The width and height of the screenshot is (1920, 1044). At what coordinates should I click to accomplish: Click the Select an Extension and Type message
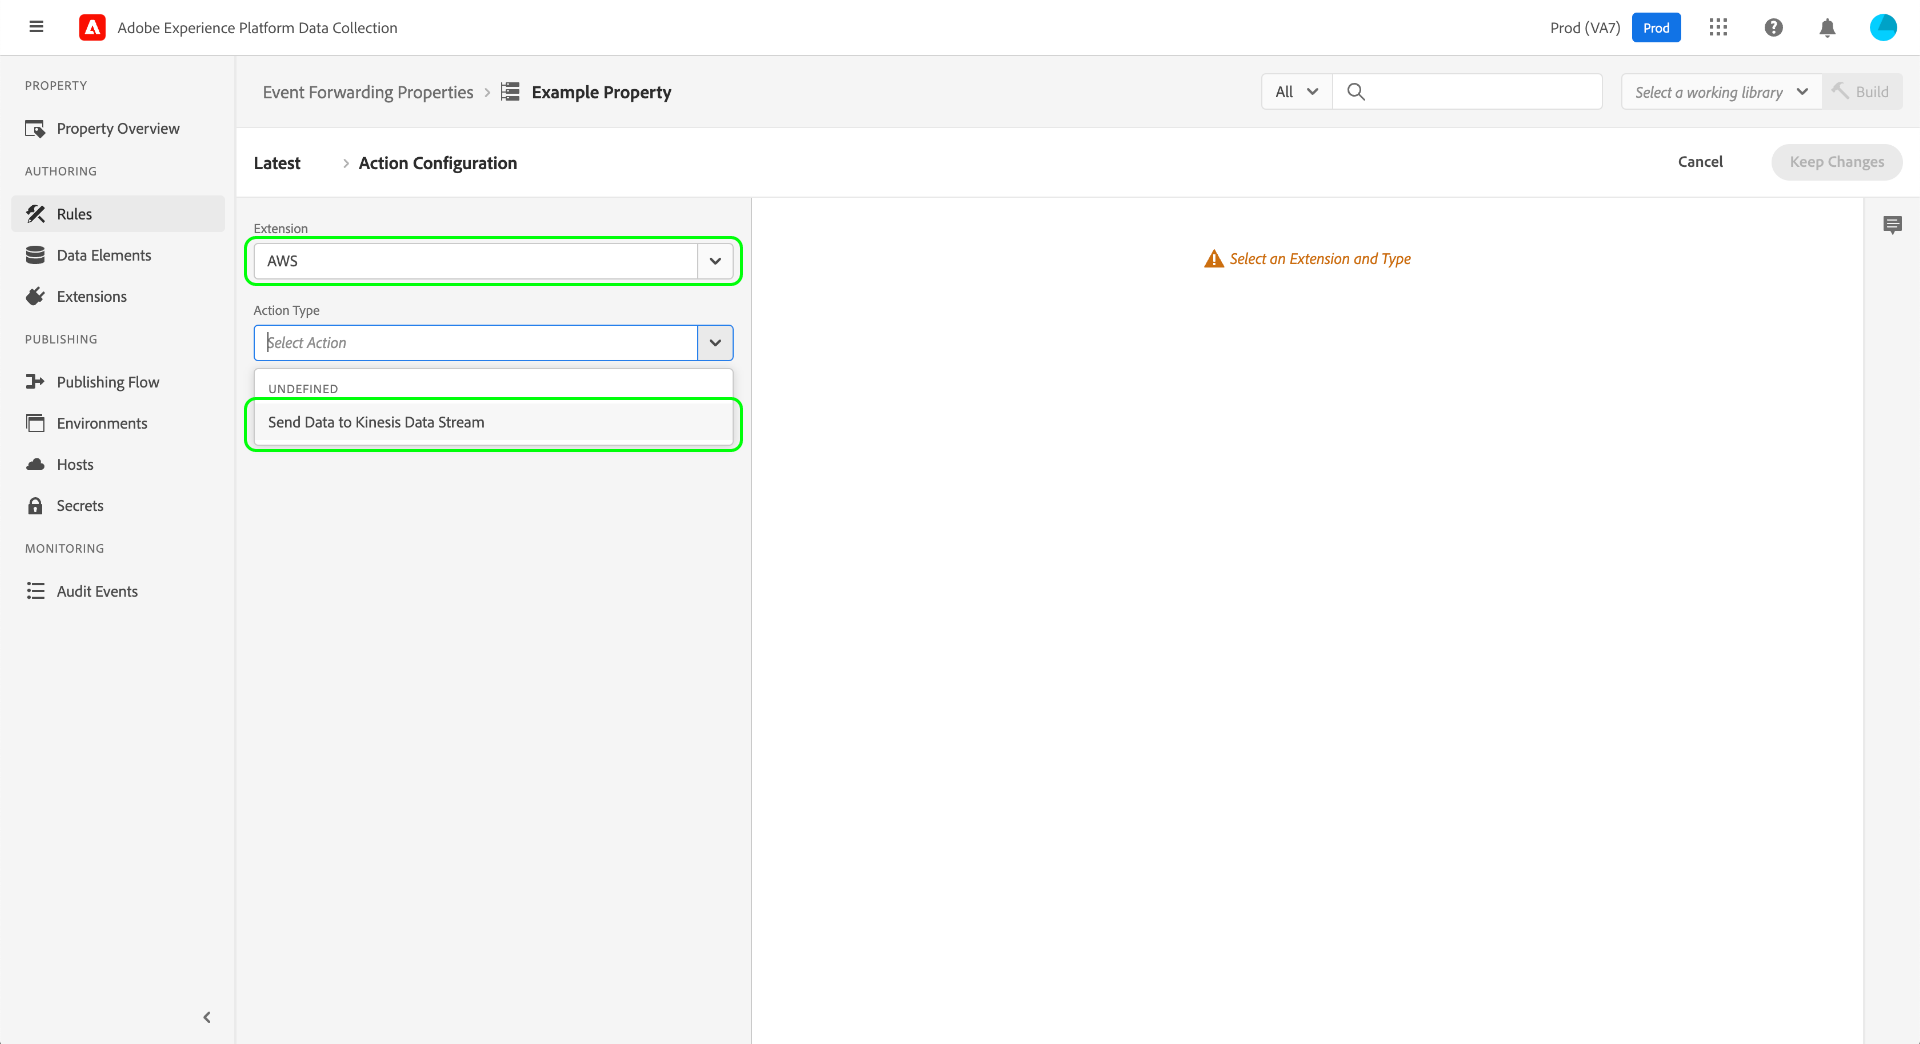1320,259
